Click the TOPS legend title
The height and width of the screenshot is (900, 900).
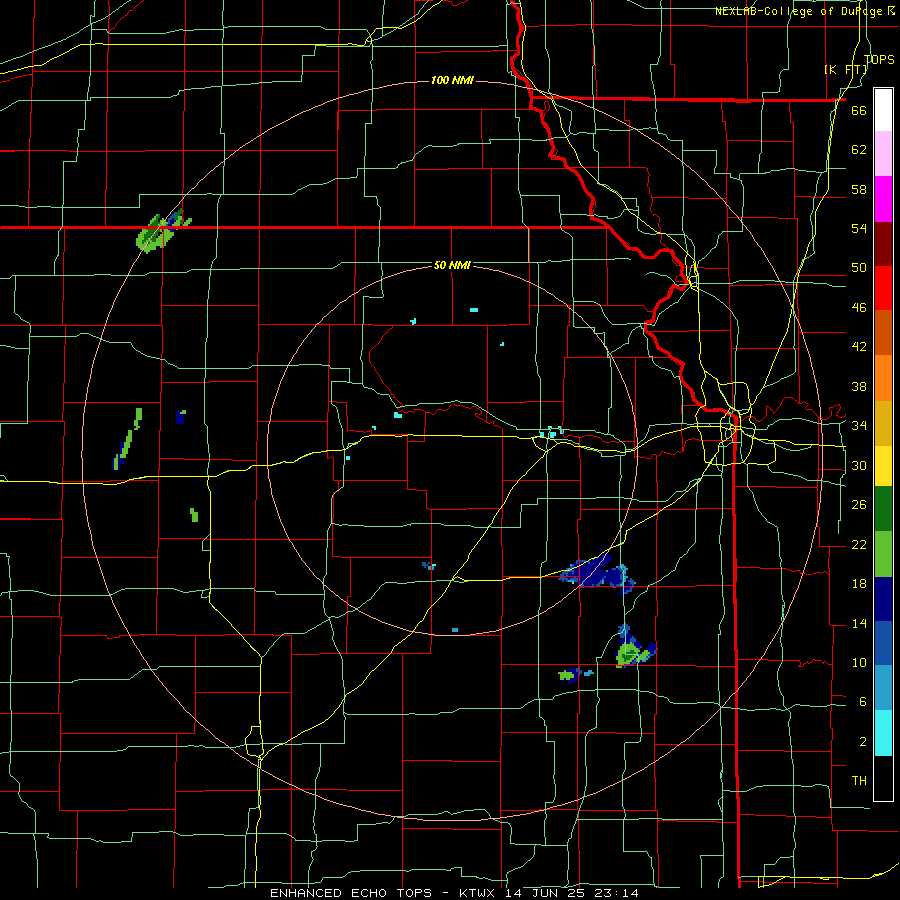(879, 59)
